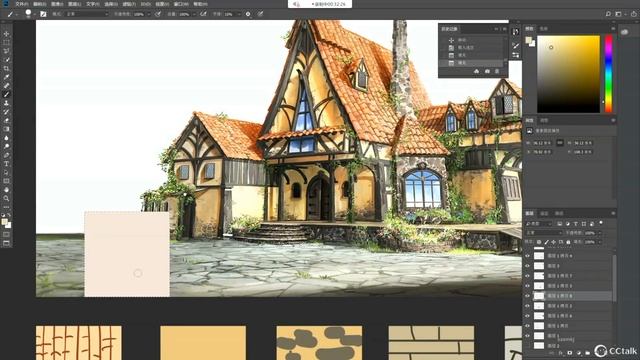Open the layer opacity dropdown arrow

[600, 233]
